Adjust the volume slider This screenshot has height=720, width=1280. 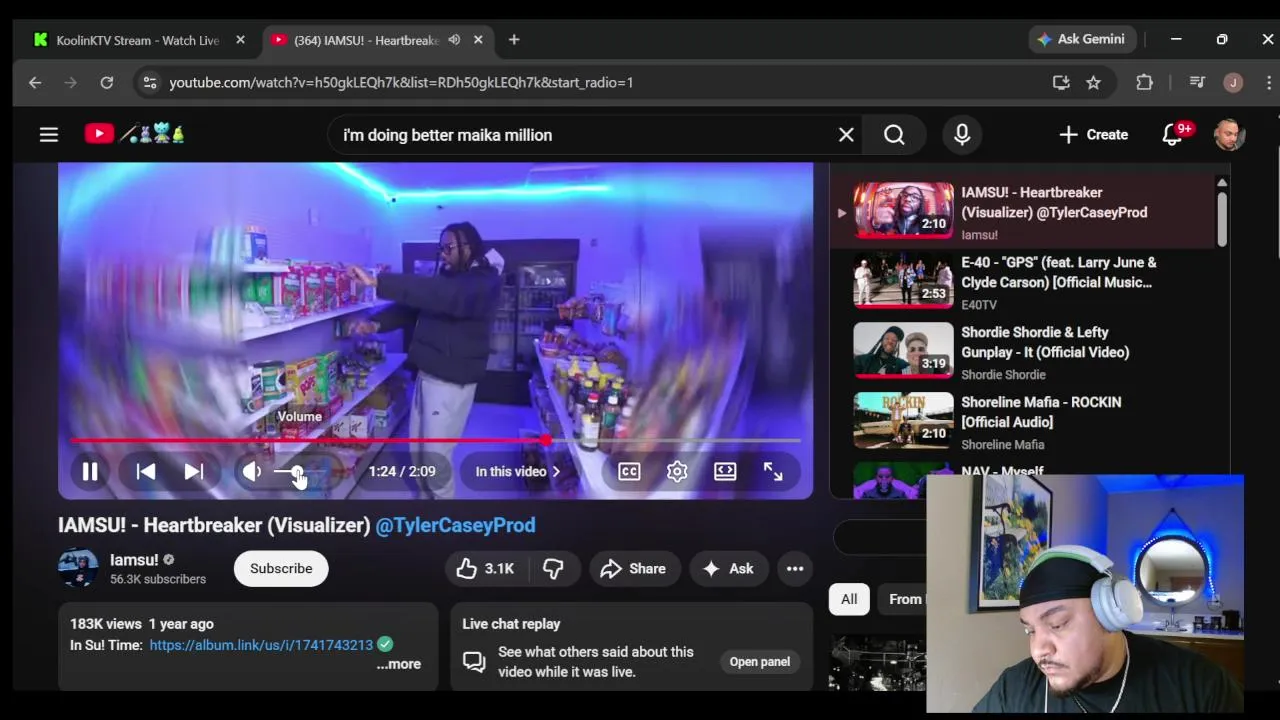(x=298, y=472)
